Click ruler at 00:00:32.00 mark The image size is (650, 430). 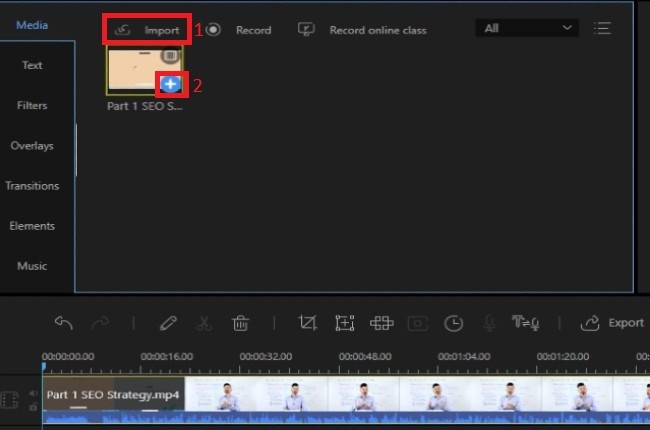pyautogui.click(x=266, y=357)
